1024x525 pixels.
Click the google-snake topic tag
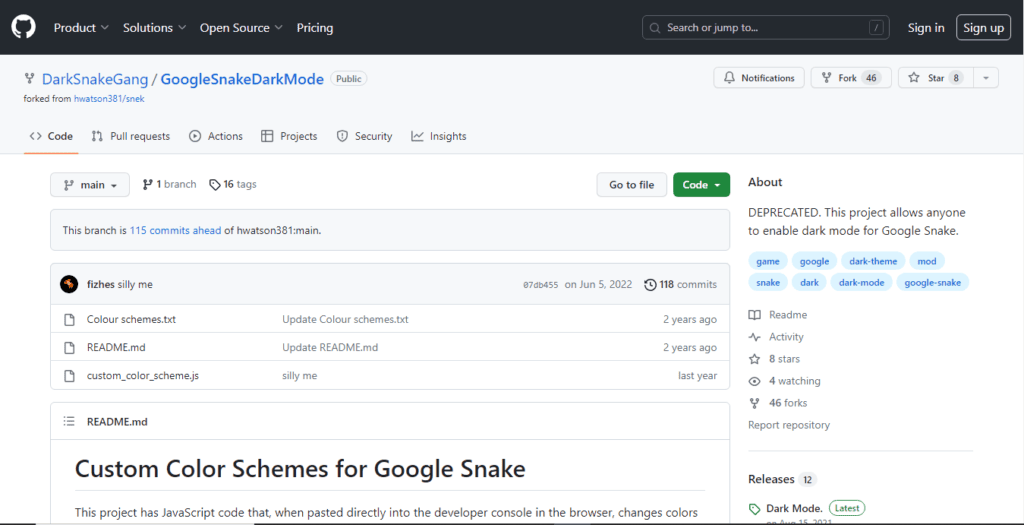tap(933, 282)
